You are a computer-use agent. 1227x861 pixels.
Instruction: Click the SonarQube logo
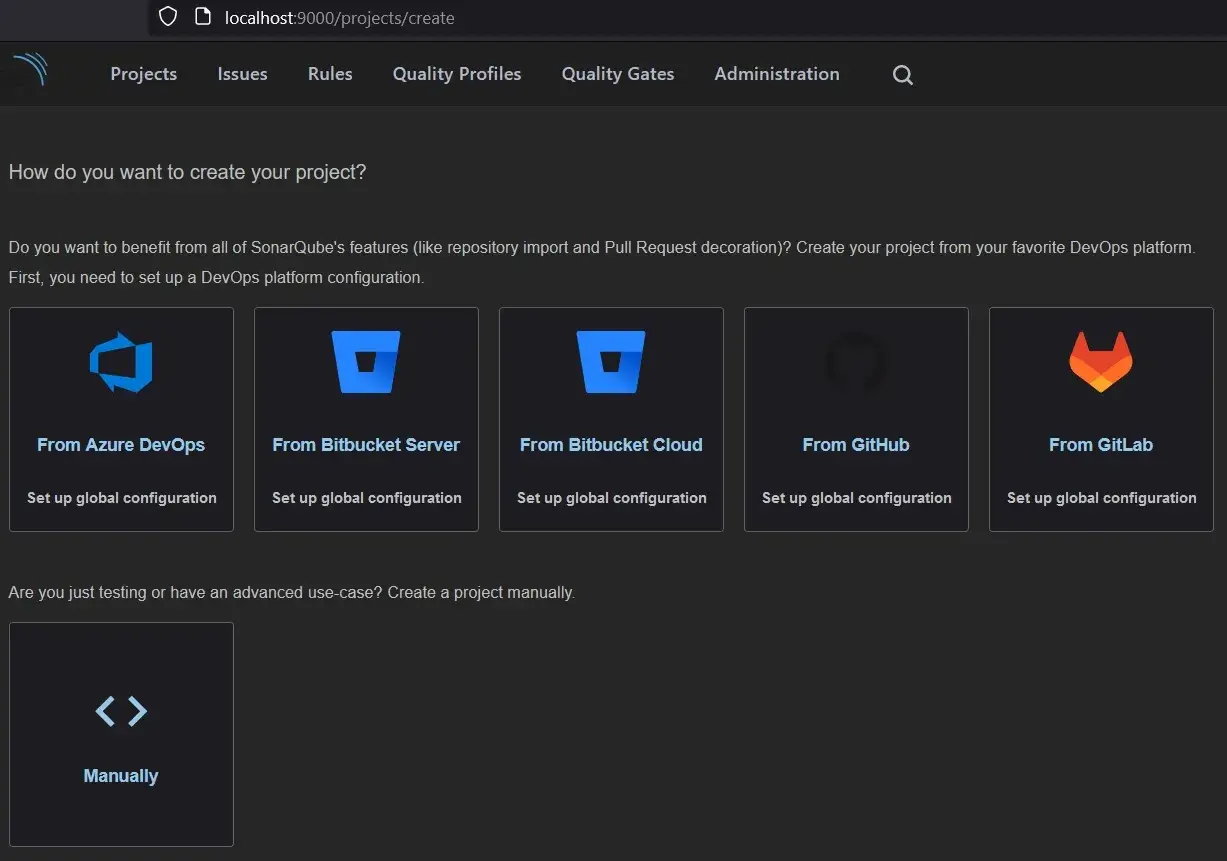29,70
